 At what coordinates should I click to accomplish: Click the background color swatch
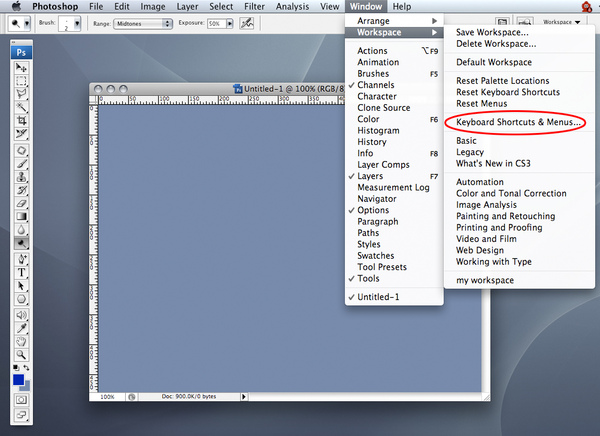point(26,387)
